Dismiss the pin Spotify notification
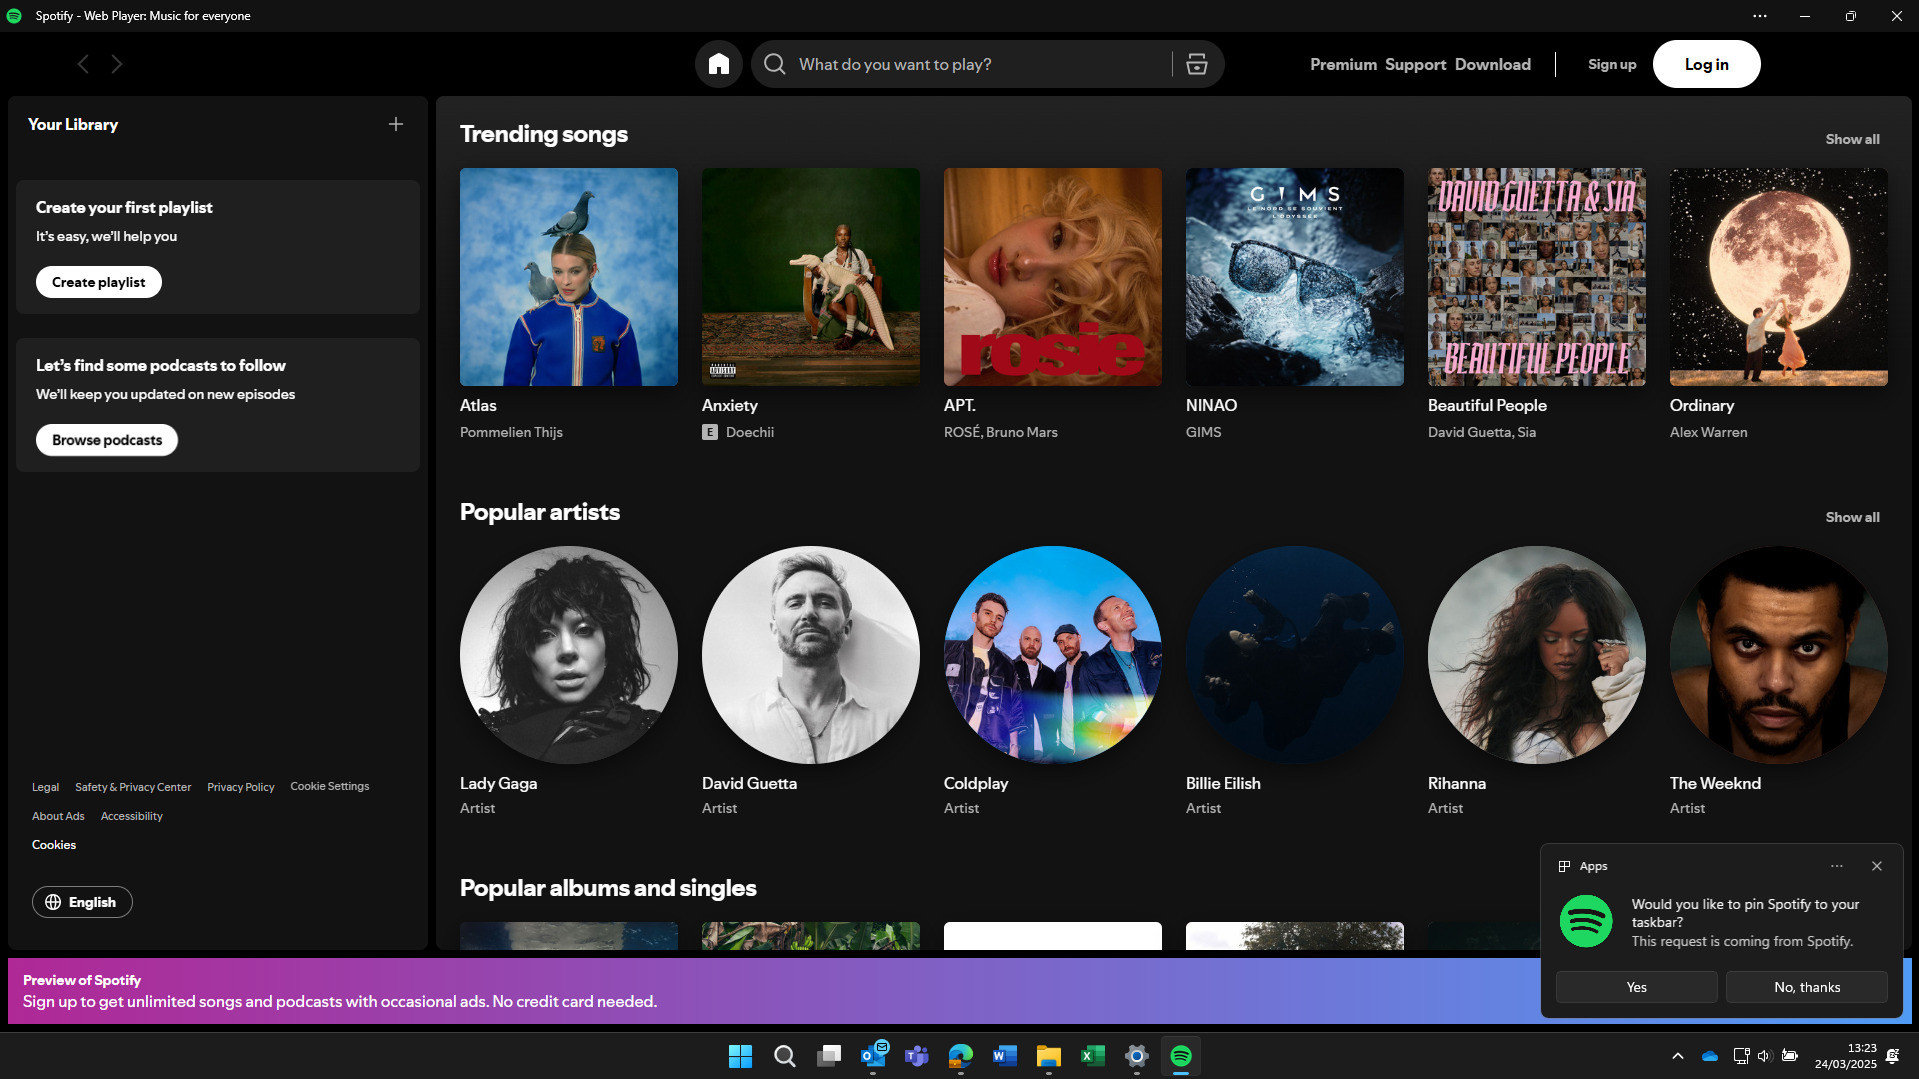 click(x=1877, y=866)
